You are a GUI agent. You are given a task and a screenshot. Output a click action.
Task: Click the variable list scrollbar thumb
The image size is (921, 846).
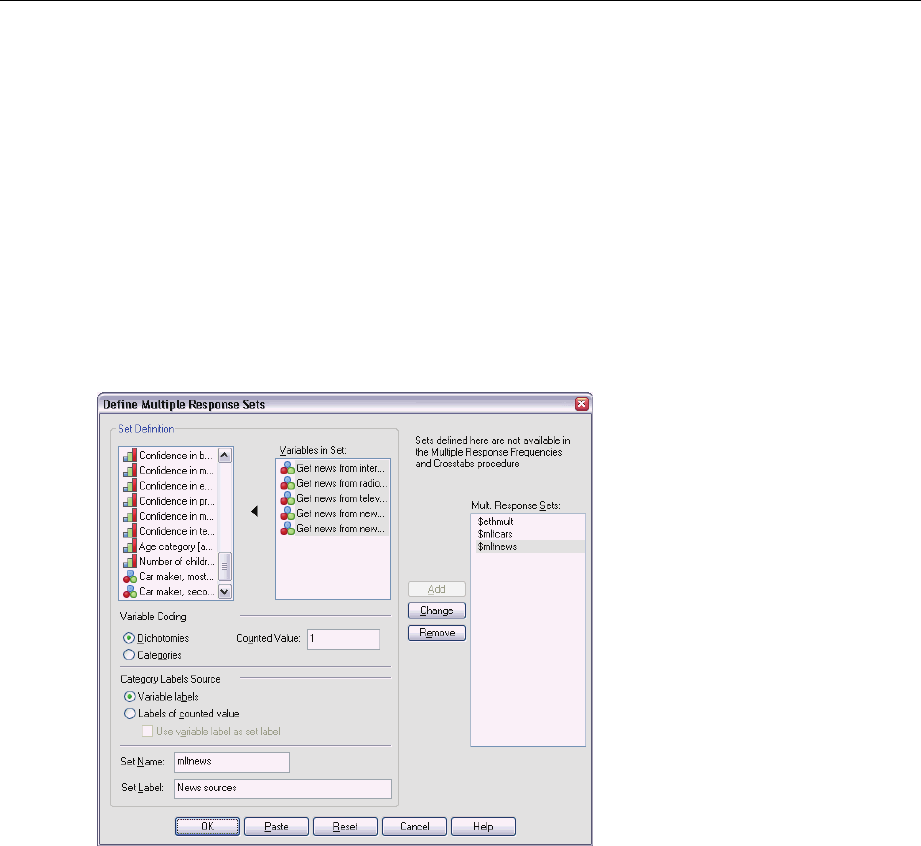point(225,567)
